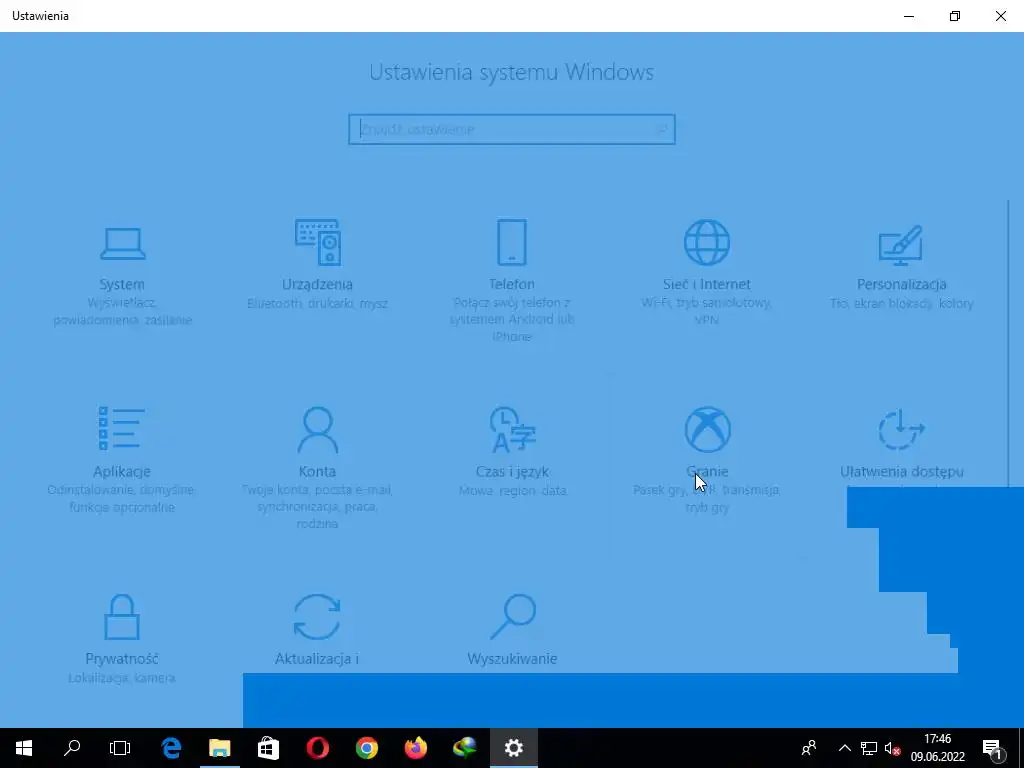
Task: Click 'Bluetooth, drukarki, mysz' description text
Action: click(317, 304)
